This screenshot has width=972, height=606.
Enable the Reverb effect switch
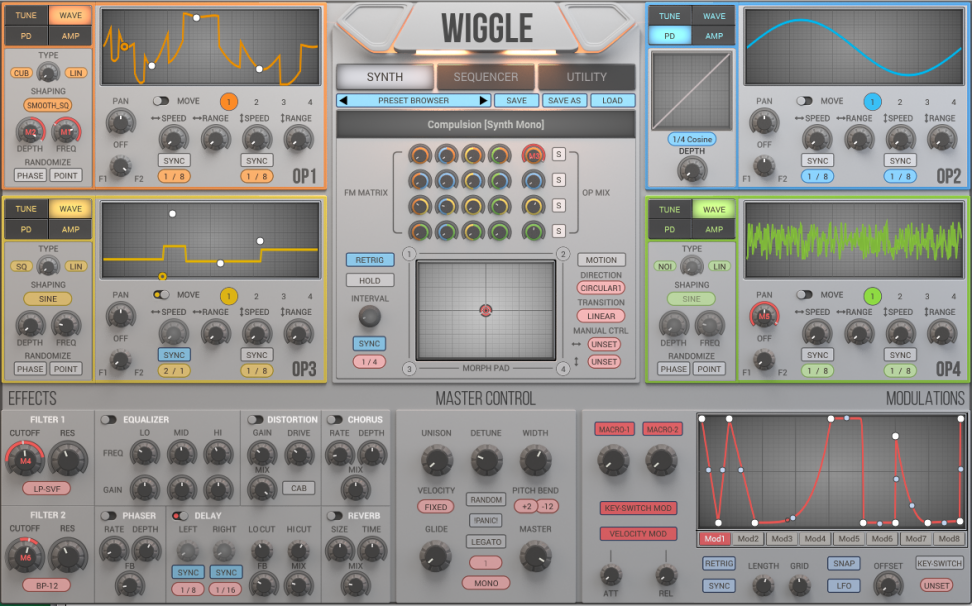(x=333, y=516)
